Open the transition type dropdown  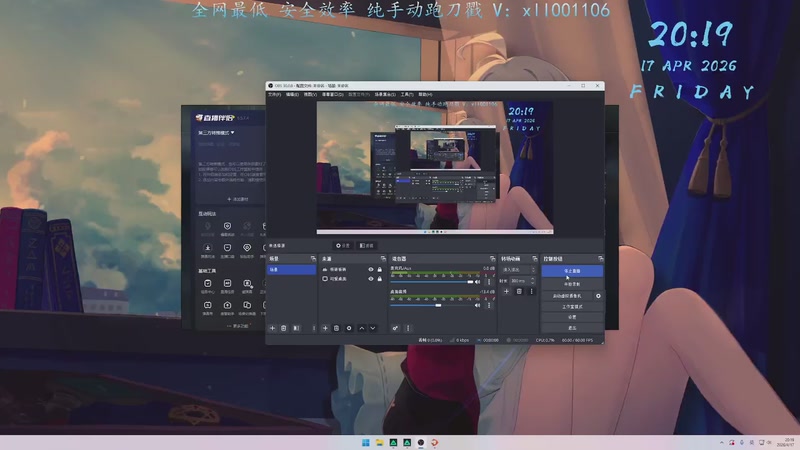tap(518, 269)
